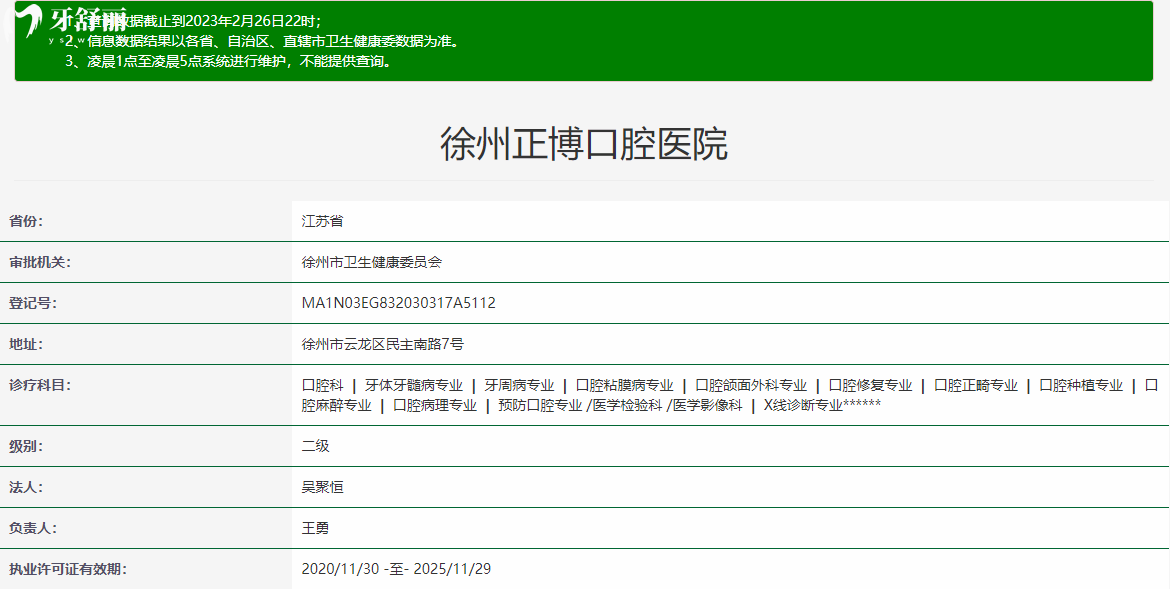
Task: Click the hospital title 徐州正博口腔医院
Action: pos(584,145)
